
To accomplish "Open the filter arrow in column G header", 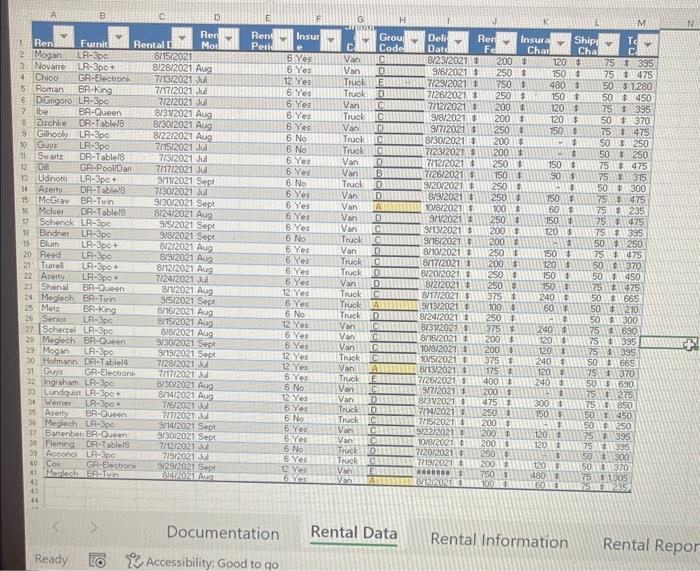I will click(x=366, y=41).
